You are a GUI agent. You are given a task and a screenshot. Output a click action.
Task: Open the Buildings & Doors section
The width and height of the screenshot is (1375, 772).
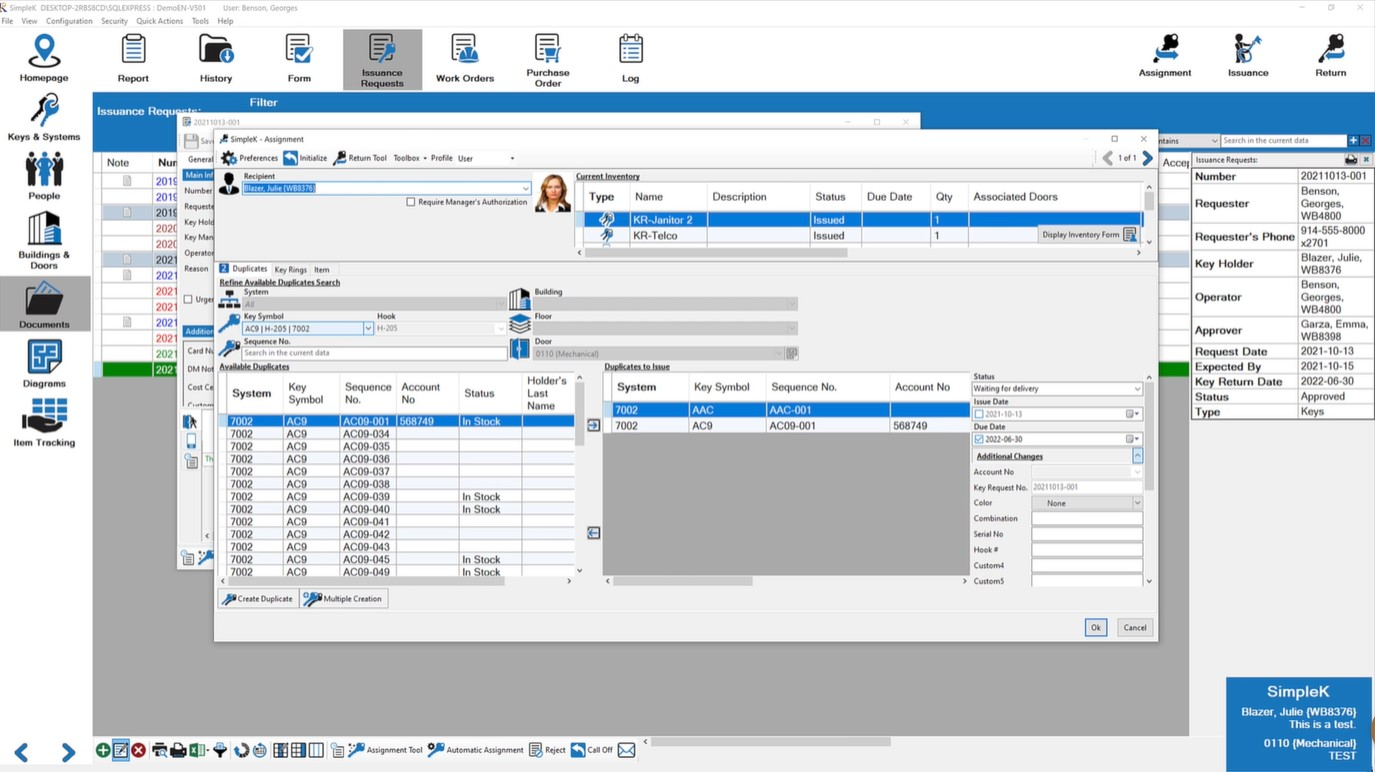point(44,241)
